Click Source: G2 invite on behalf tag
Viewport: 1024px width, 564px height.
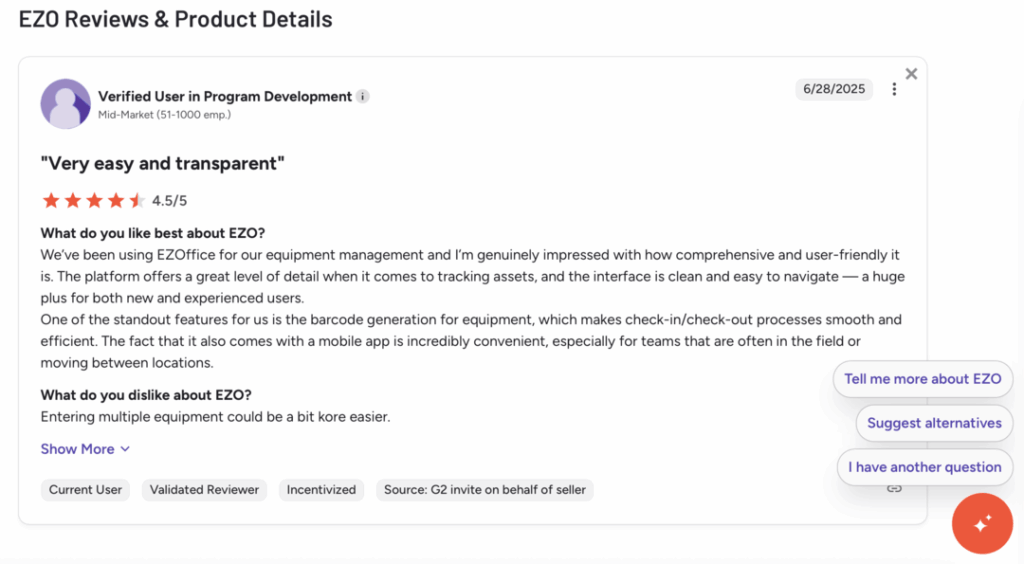(x=486, y=490)
